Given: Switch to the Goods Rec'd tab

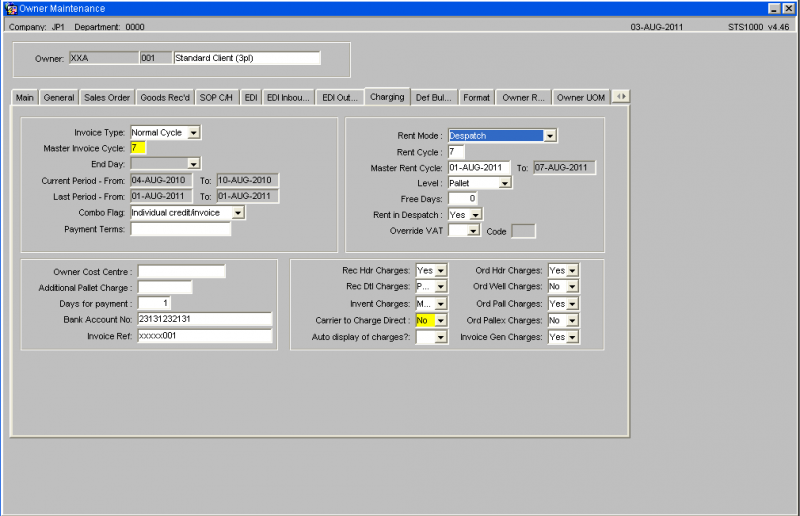Looking at the screenshot, I should (x=165, y=97).
